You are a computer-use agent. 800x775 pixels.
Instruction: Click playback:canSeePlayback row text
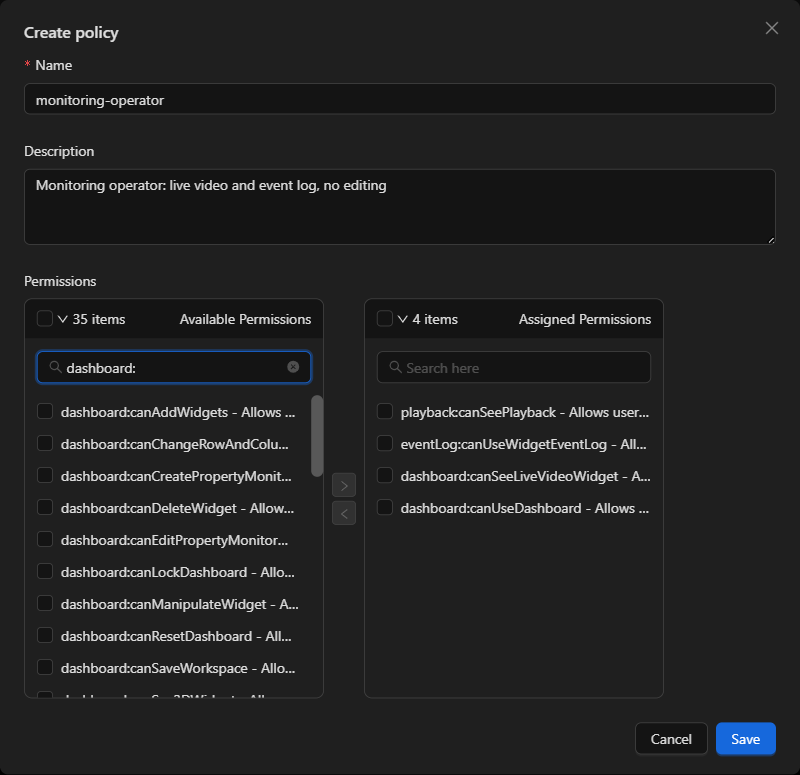tap(525, 412)
